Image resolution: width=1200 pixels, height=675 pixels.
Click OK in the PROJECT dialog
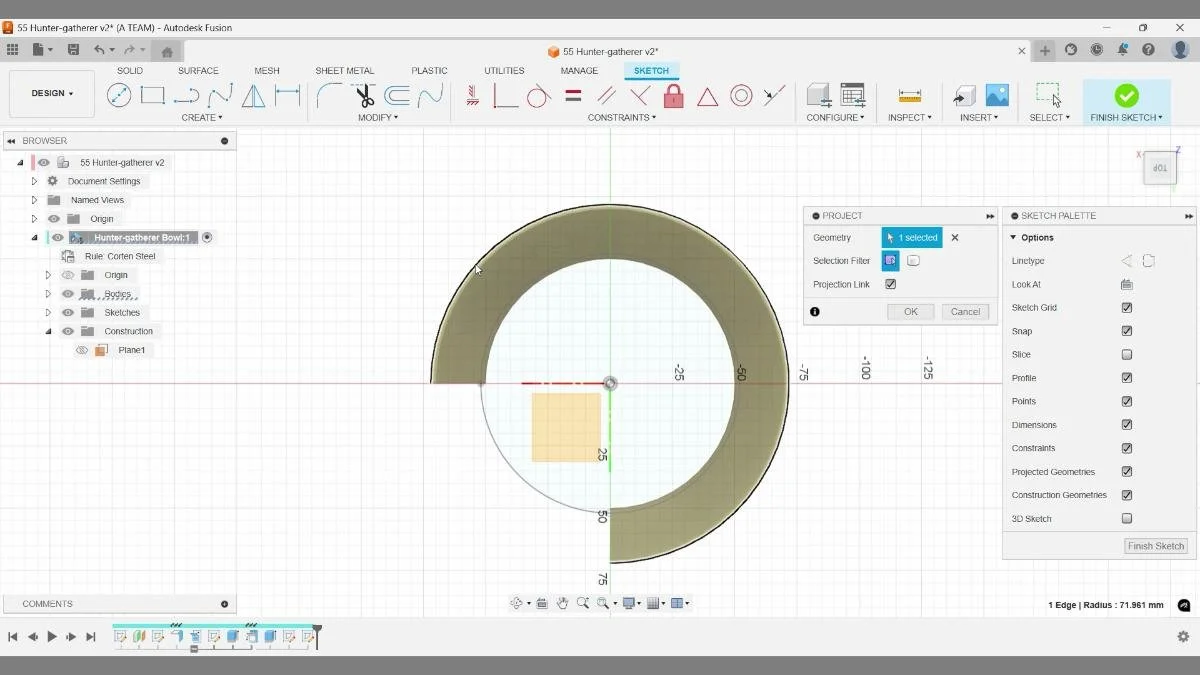pos(910,311)
